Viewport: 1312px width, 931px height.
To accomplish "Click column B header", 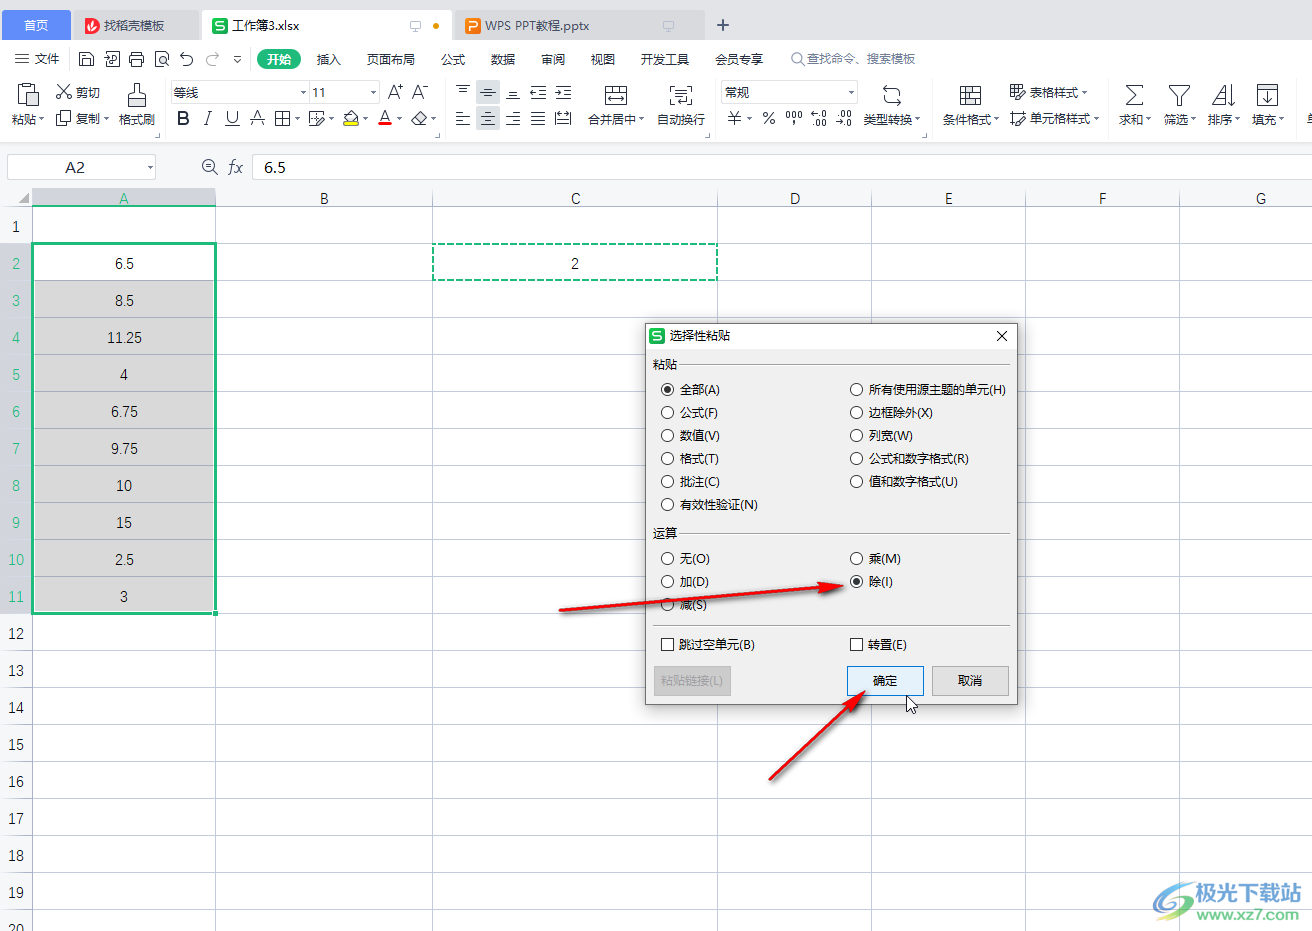I will [324, 198].
